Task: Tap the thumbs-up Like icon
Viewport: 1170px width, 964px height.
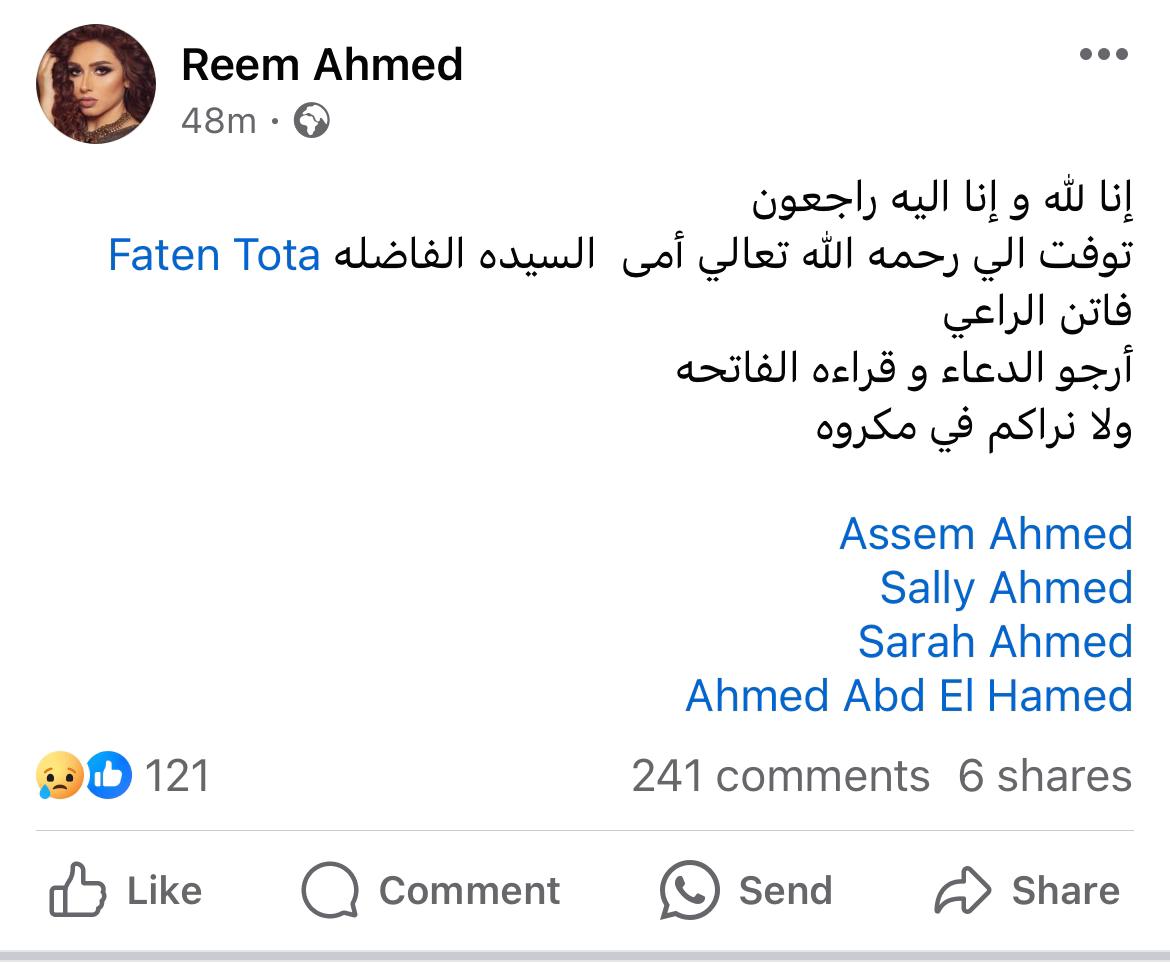Action: [77, 890]
